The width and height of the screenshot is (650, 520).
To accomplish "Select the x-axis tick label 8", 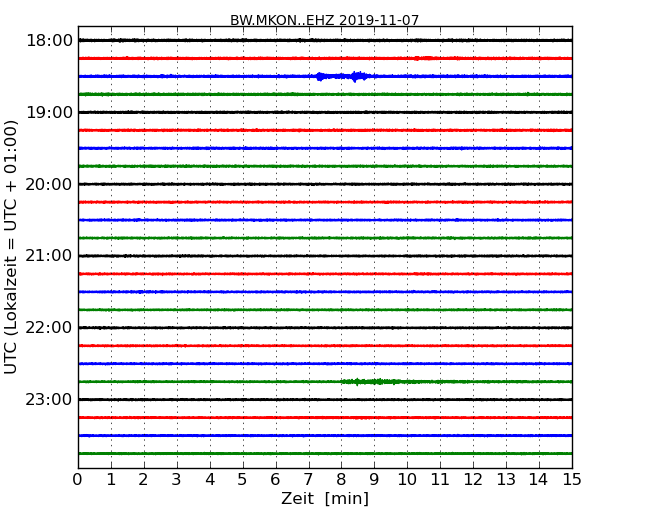I will [x=341, y=479].
